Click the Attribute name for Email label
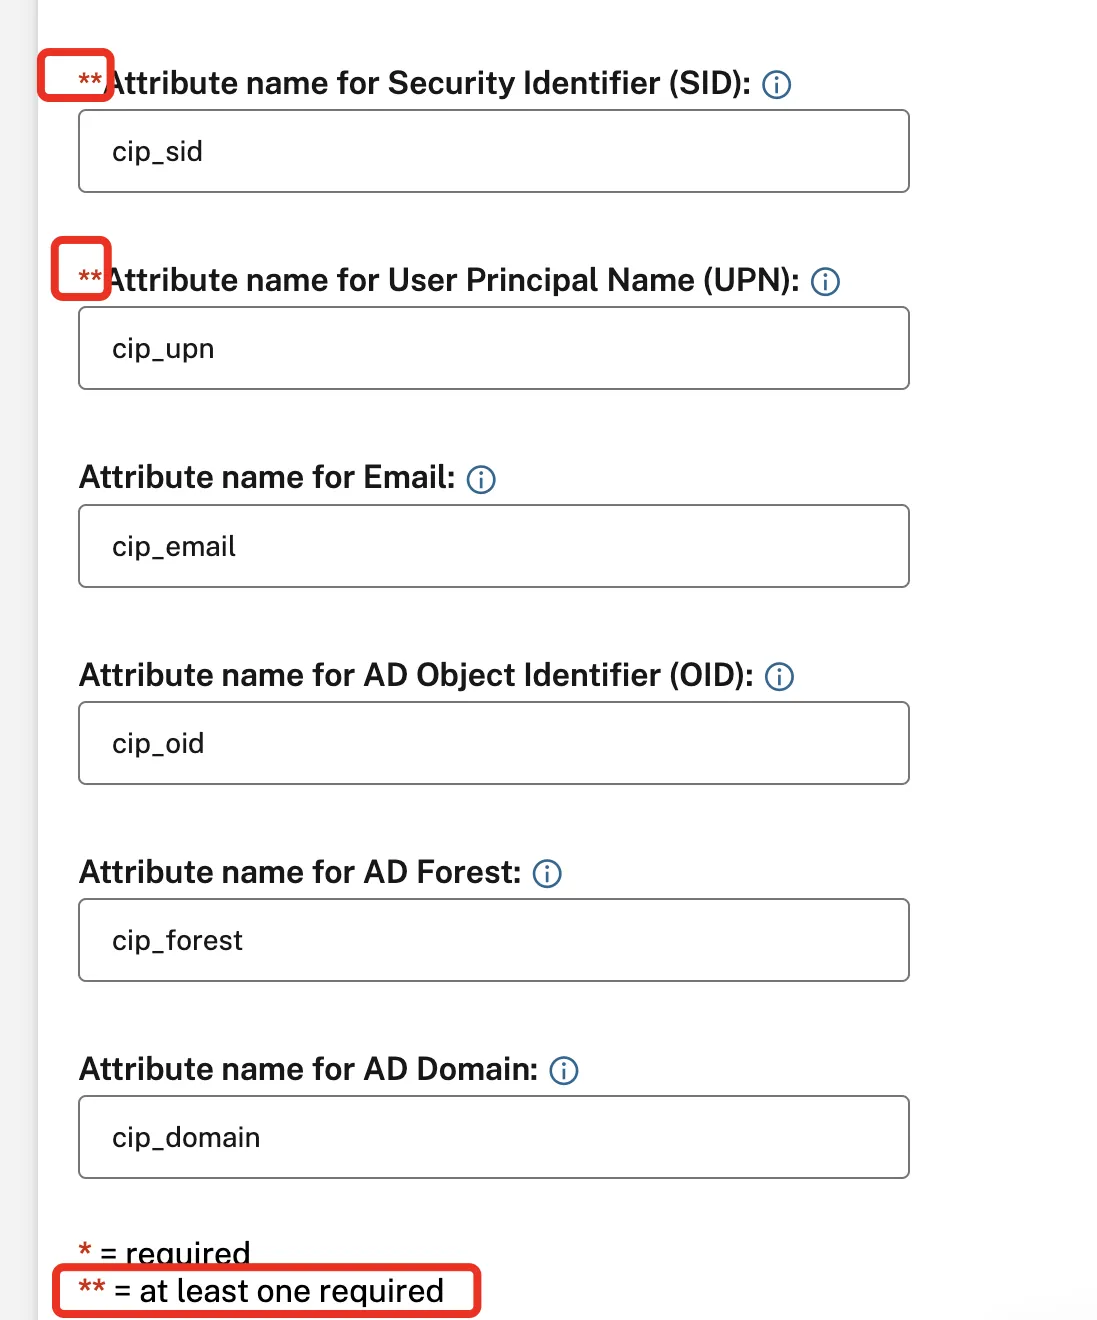The height and width of the screenshot is (1320, 1097). tap(267, 477)
